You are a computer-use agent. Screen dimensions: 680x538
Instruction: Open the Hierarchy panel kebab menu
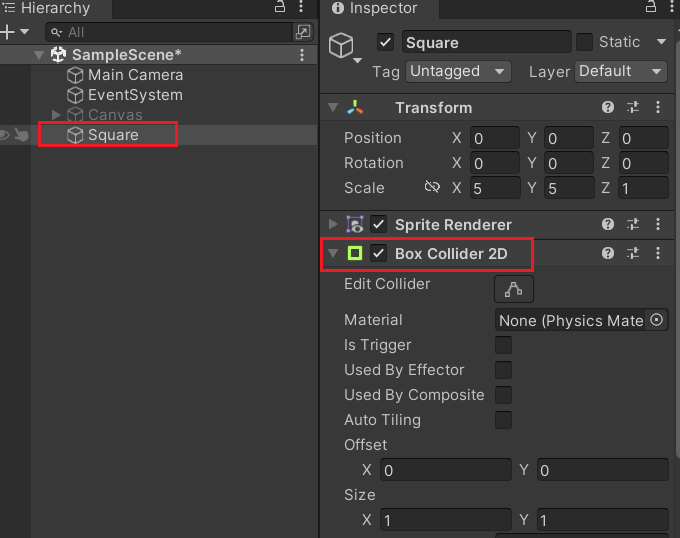click(301, 7)
